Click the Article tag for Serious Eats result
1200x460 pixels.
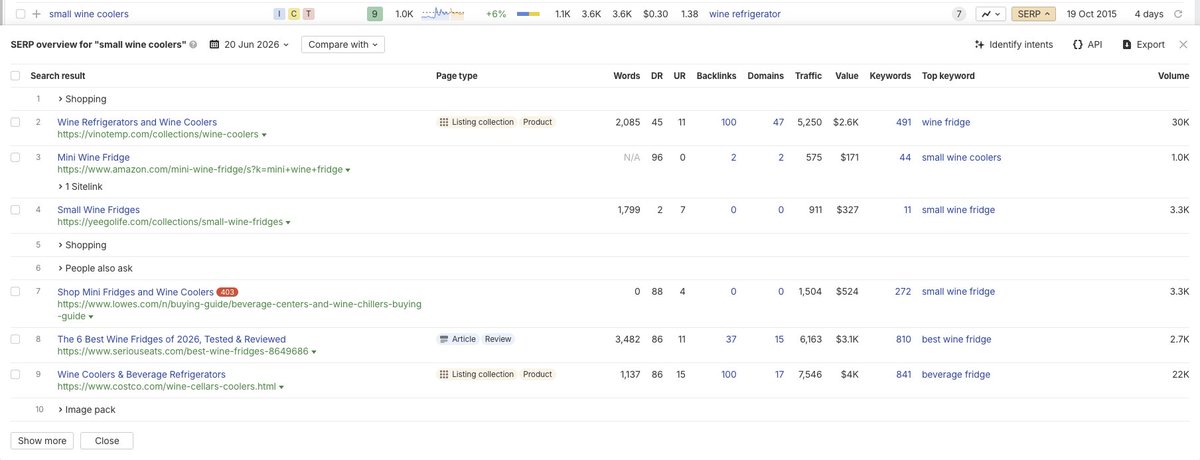click(458, 339)
